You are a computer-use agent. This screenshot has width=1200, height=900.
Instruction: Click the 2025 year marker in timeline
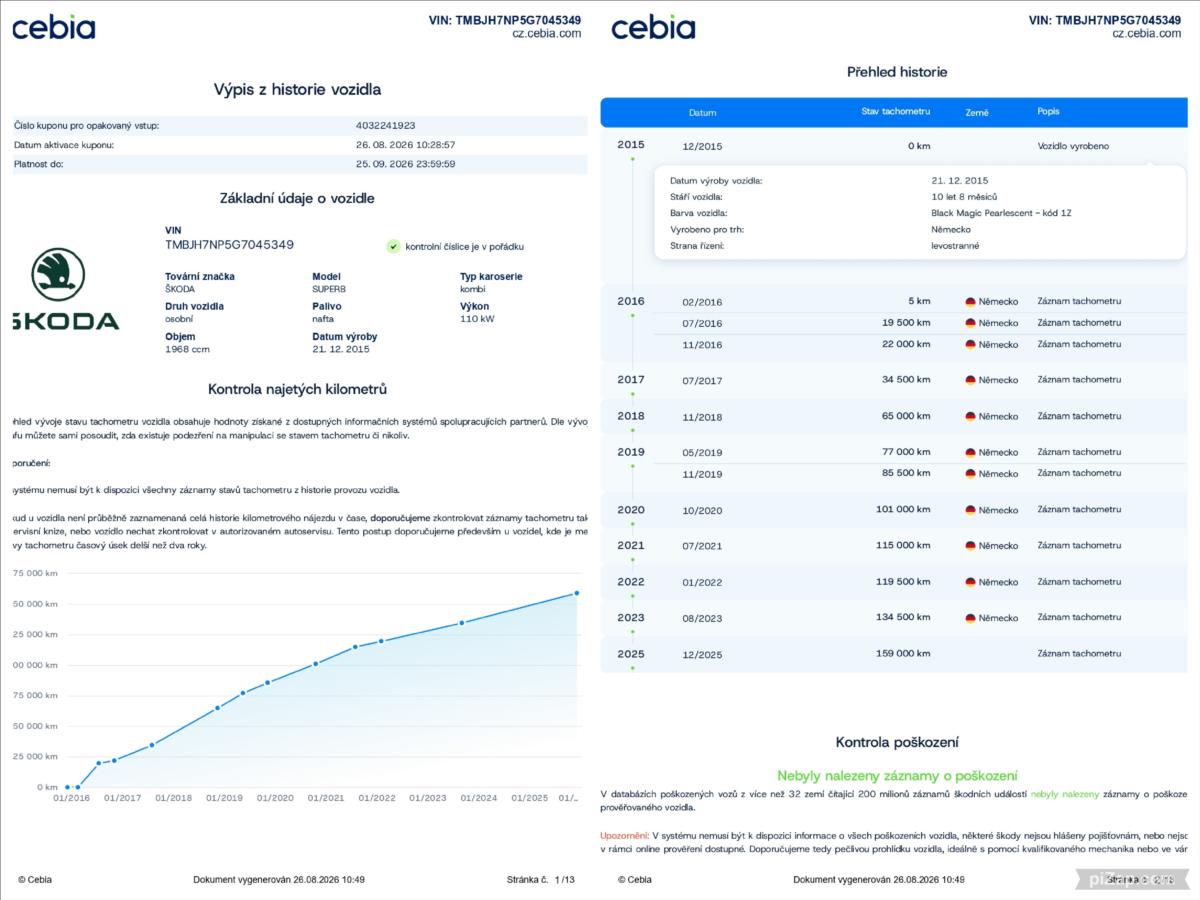[631, 654]
